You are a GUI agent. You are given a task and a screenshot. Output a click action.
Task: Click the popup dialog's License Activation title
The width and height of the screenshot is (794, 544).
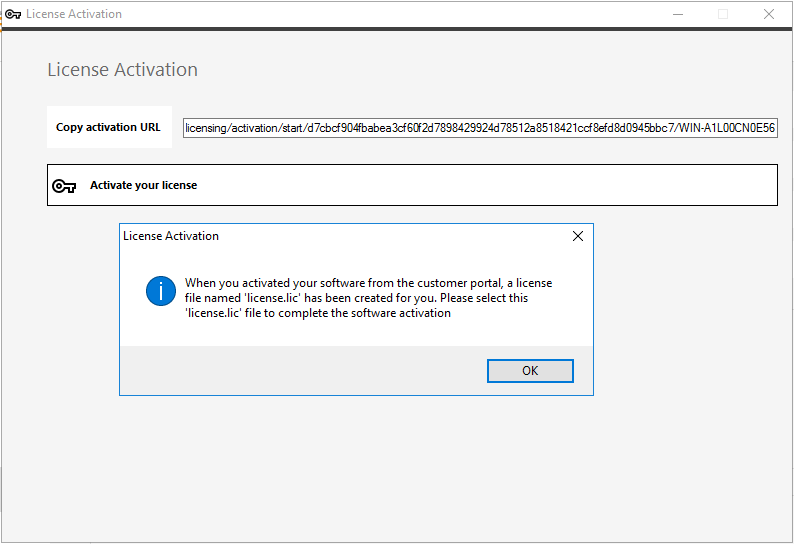point(171,237)
